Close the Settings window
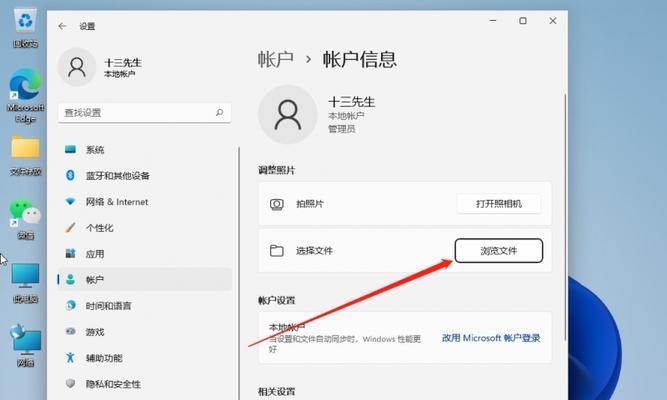The height and width of the screenshot is (400, 667). coord(553,20)
